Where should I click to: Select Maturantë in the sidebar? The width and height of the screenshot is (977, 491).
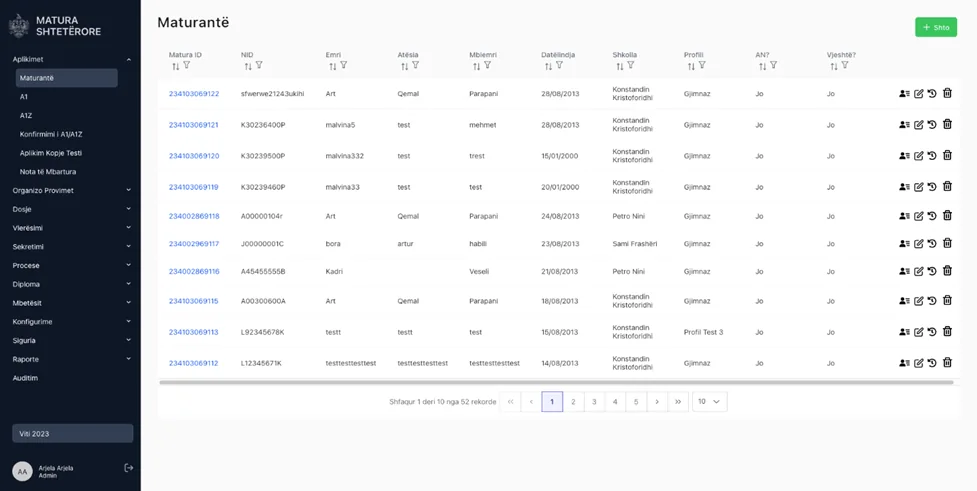[x=67, y=78]
